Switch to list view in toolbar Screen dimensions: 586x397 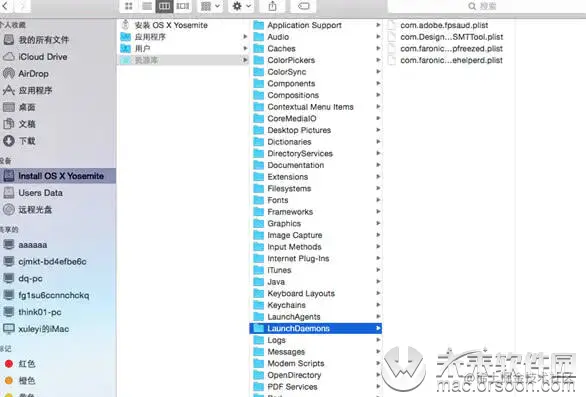point(147,6)
